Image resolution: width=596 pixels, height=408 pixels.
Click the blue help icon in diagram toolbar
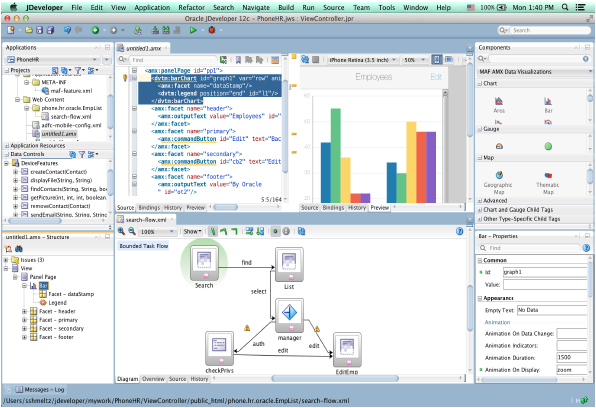click(x=459, y=231)
